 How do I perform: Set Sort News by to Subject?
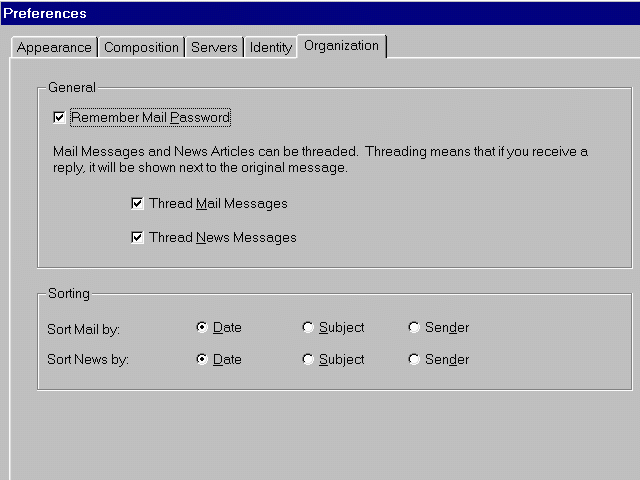coord(308,360)
